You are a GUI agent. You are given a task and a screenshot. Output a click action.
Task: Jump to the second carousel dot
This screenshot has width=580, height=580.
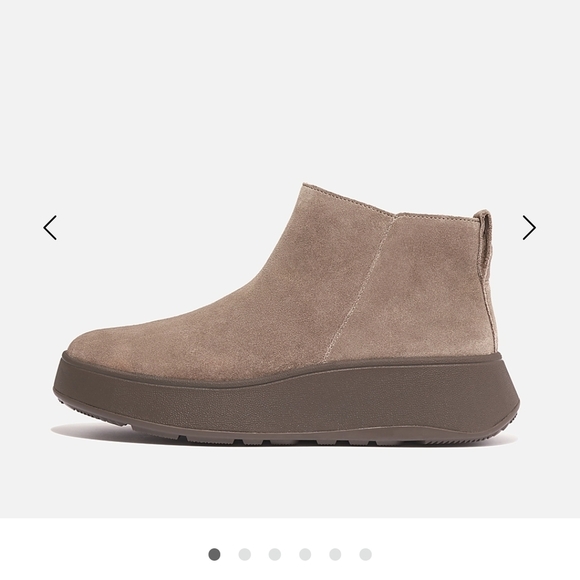point(245,554)
